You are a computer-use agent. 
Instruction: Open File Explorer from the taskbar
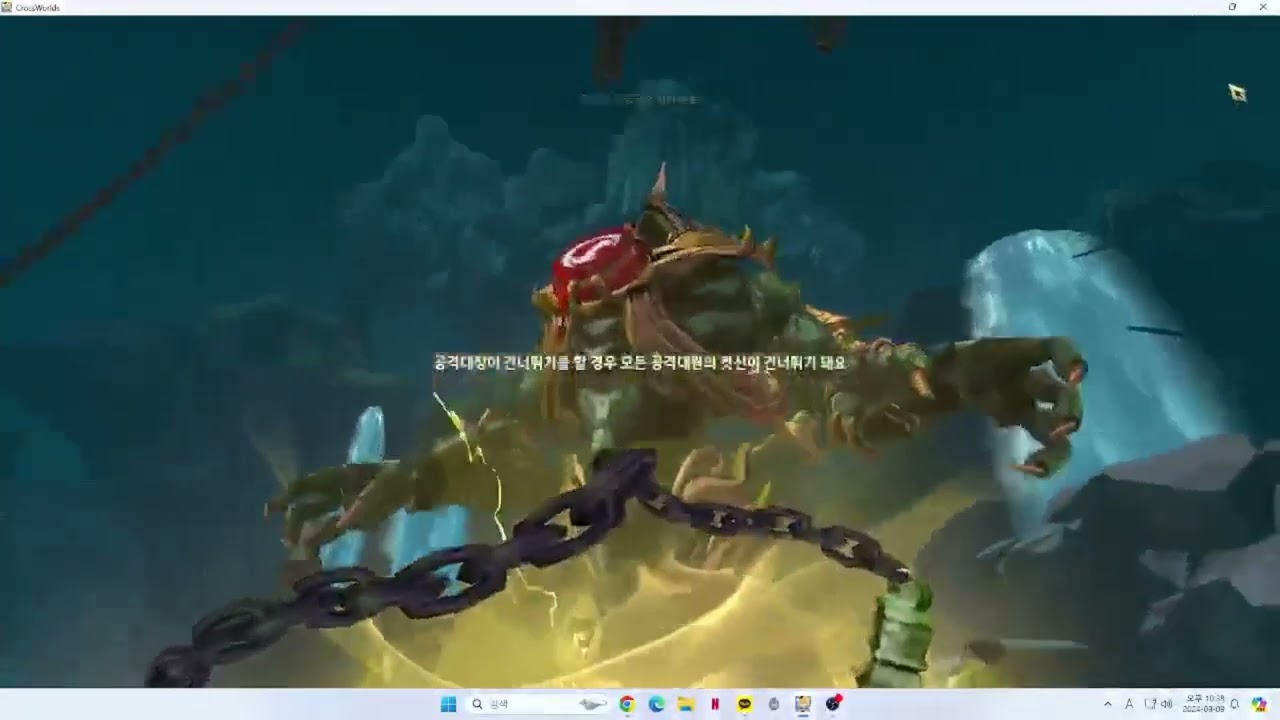pyautogui.click(x=686, y=704)
